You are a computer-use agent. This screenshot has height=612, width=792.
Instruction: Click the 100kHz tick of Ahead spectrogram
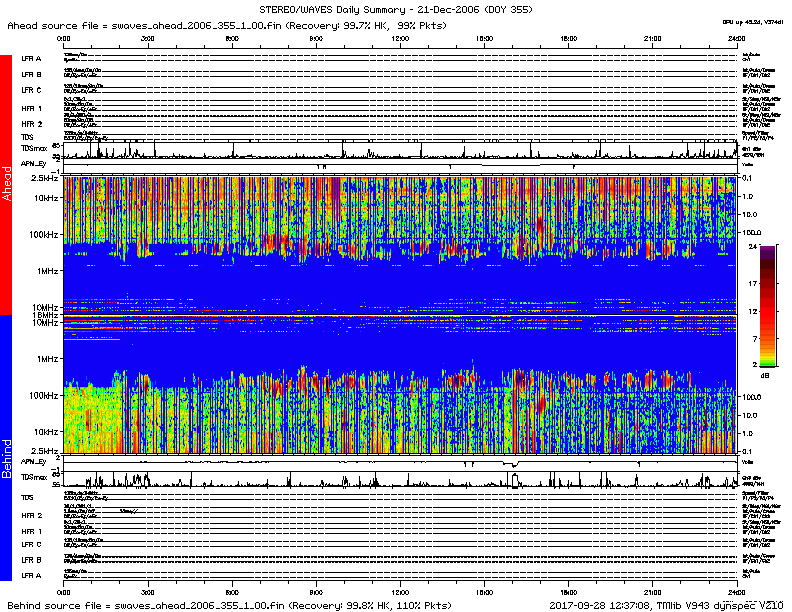point(44,234)
